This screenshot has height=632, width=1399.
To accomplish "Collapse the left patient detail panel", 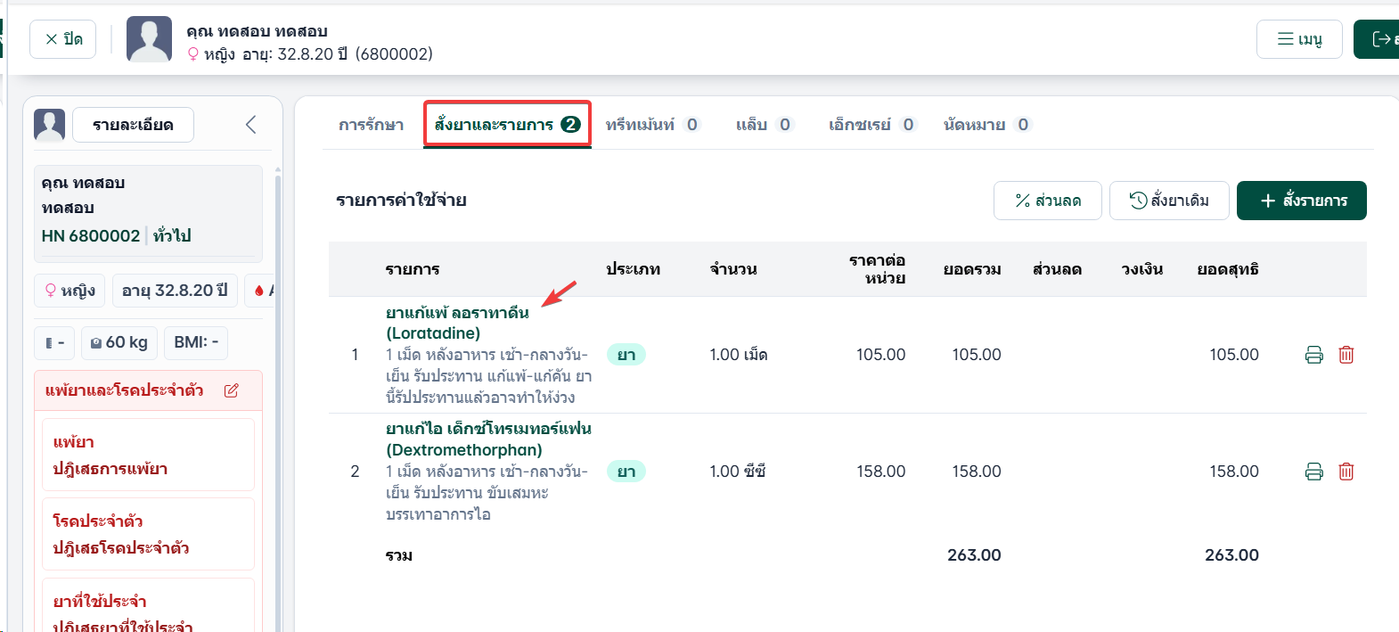I will [x=251, y=125].
